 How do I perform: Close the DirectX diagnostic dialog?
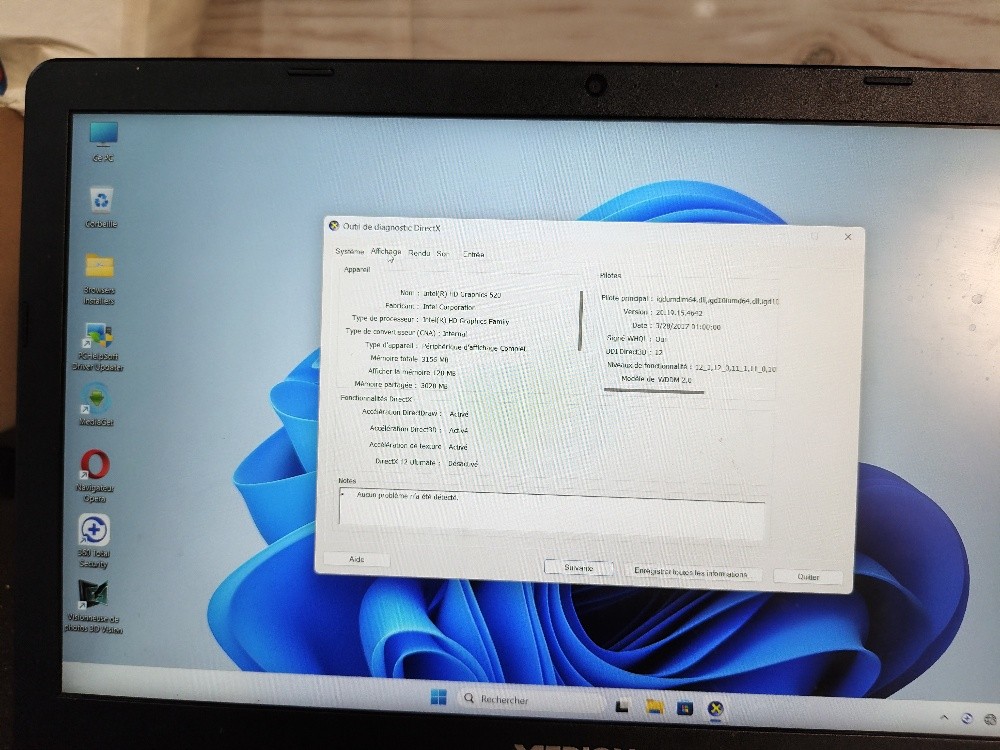tap(848, 237)
